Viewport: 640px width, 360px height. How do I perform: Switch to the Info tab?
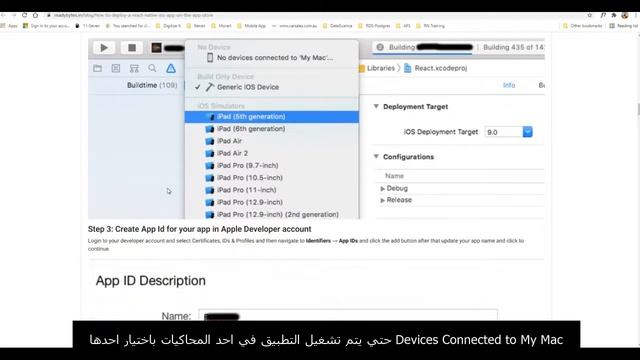pos(509,85)
